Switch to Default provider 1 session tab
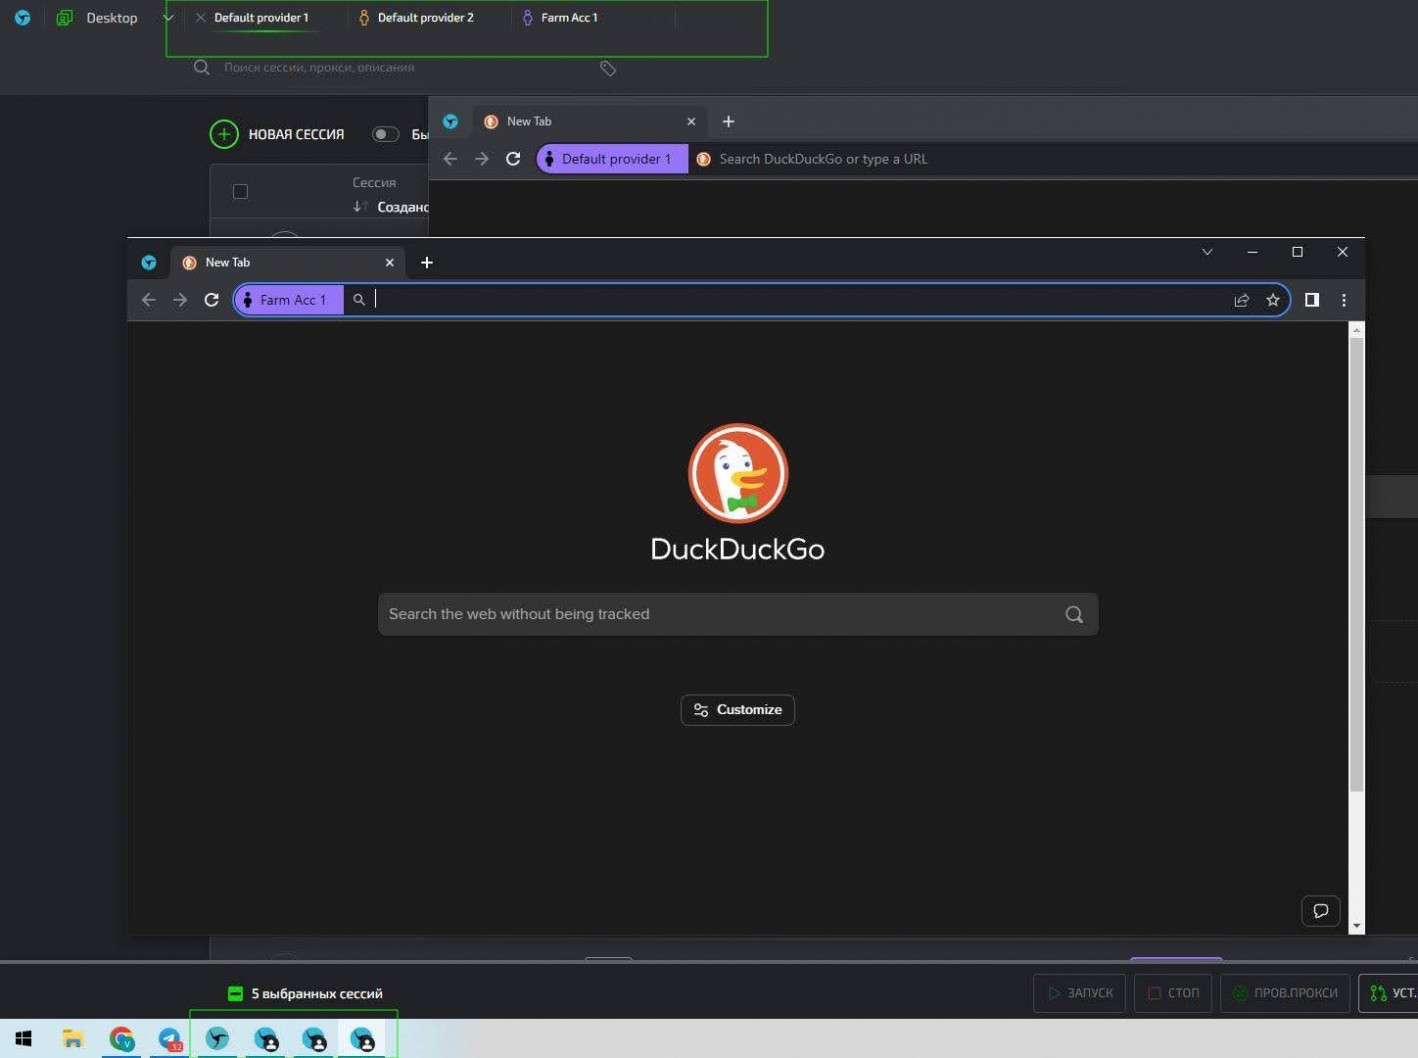 coord(261,18)
